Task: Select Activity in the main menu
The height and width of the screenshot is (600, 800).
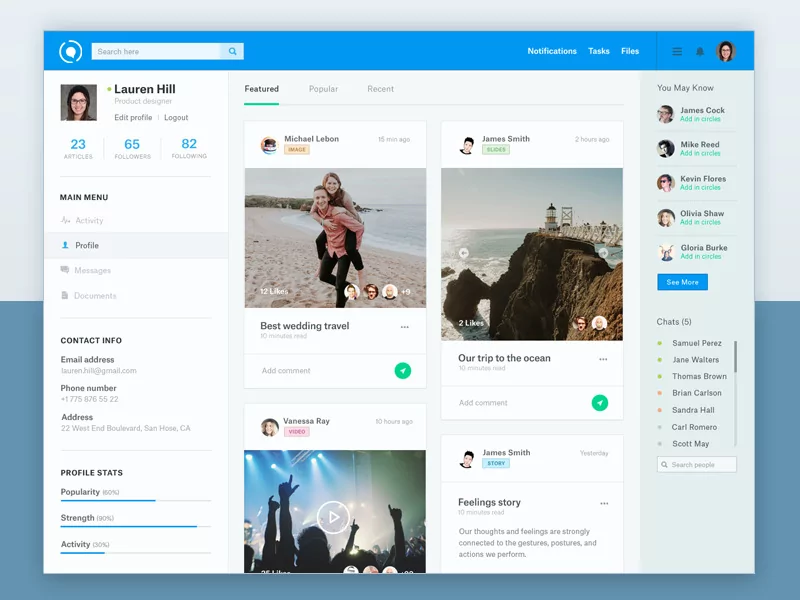Action: [136, 220]
